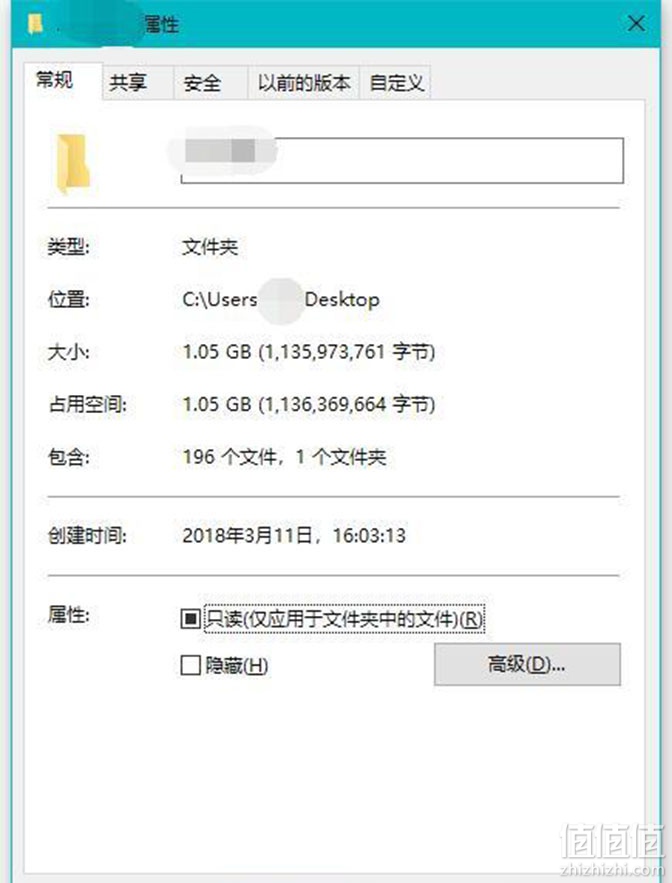672x883 pixels.
Task: Toggle the 只读 read-only checkbox
Action: click(x=190, y=619)
